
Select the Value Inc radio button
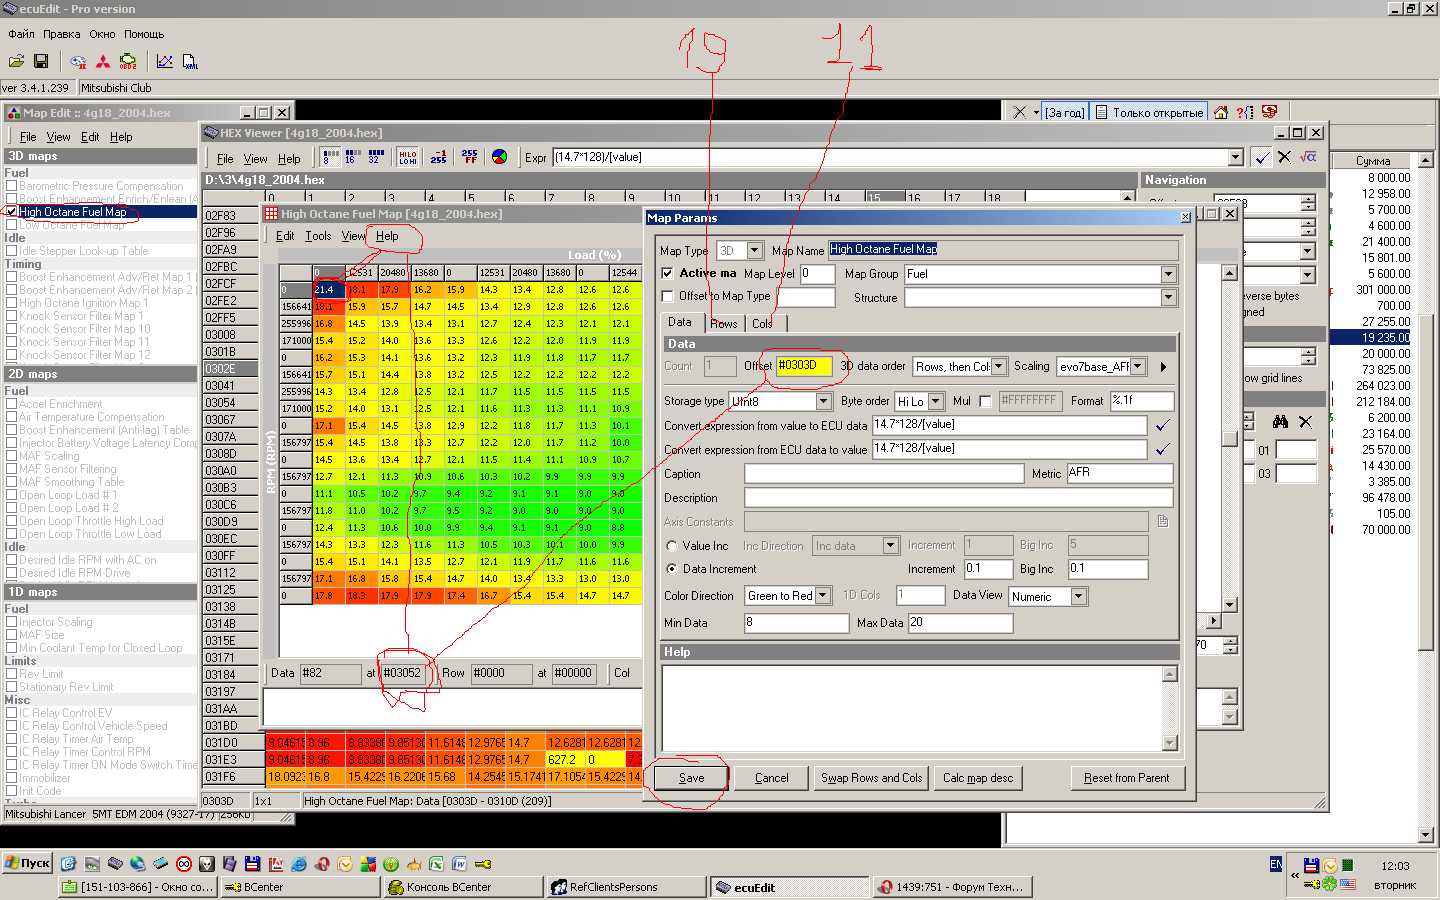click(x=672, y=546)
